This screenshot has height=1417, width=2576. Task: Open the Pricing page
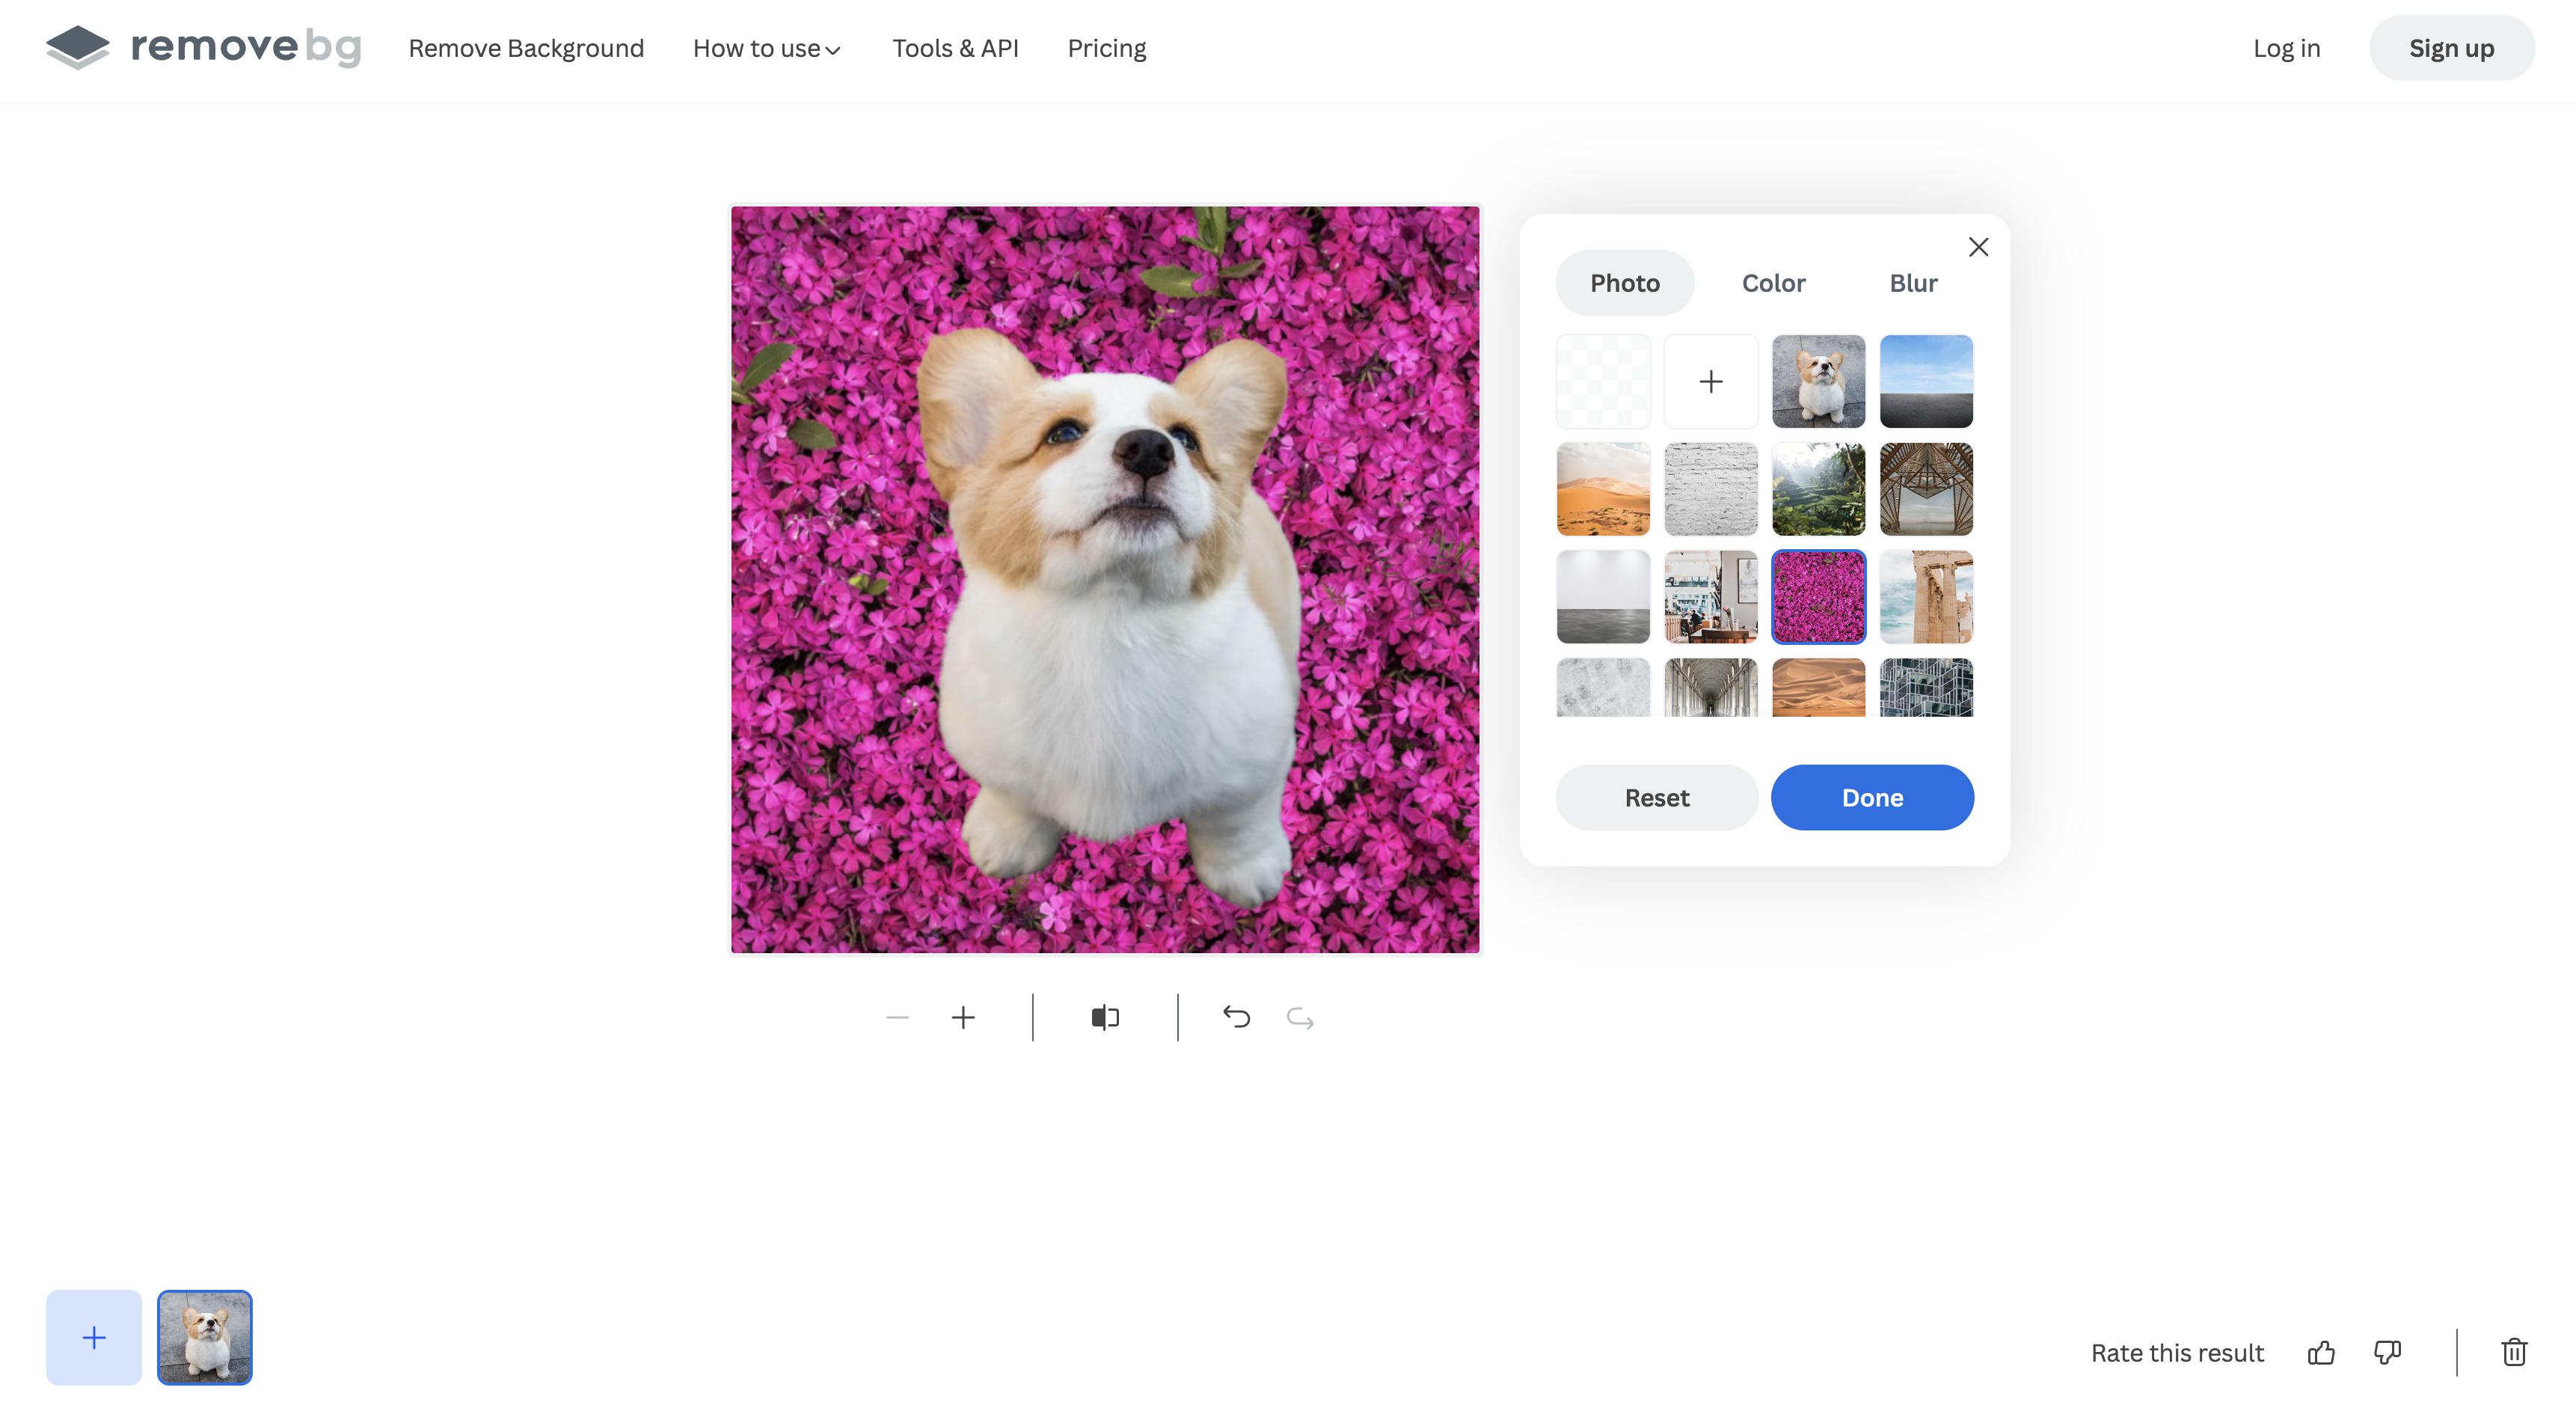click(x=1106, y=48)
